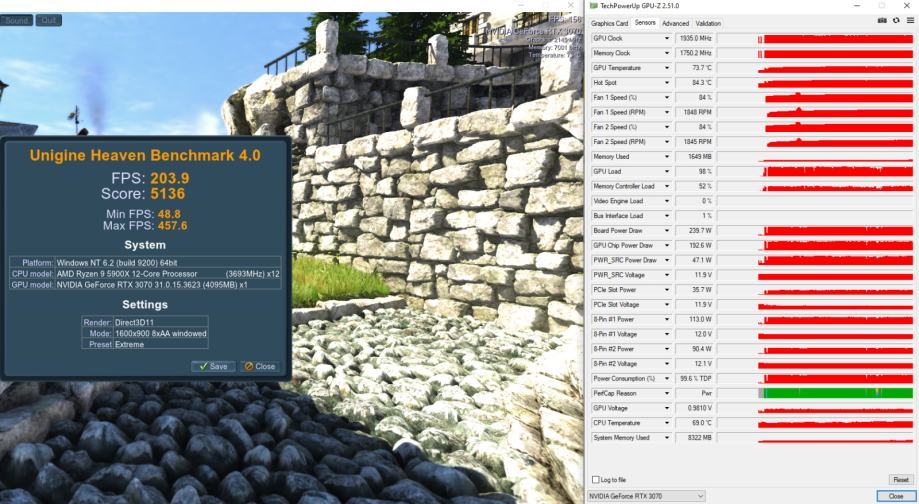The image size is (919, 504).
Task: Open the Fan 2 Speed (RPM) dropdown
Action: click(666, 142)
